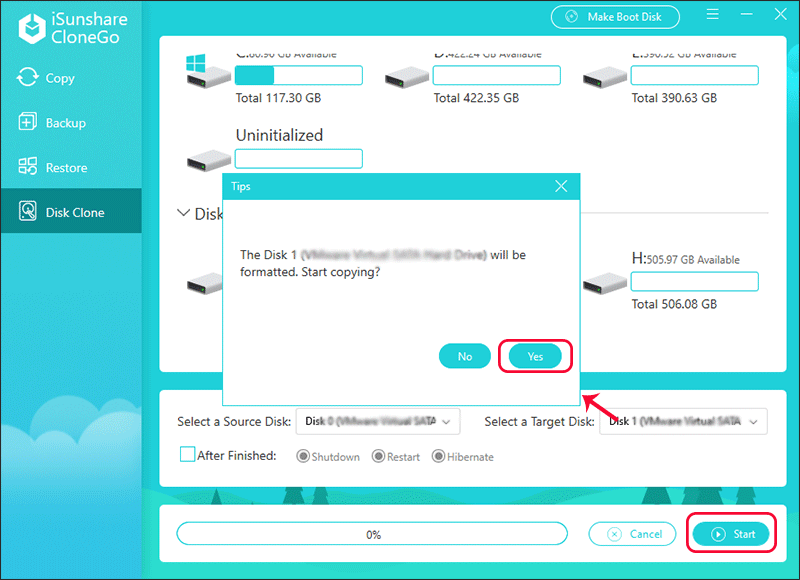The height and width of the screenshot is (580, 800).
Task: Choose the Hibernate radio option
Action: (x=438, y=457)
